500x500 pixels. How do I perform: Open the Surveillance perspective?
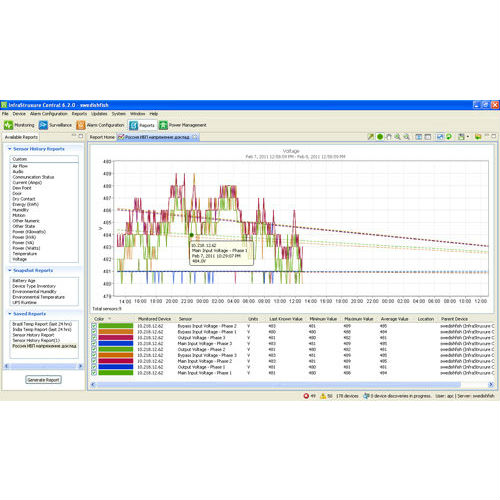click(x=55, y=125)
